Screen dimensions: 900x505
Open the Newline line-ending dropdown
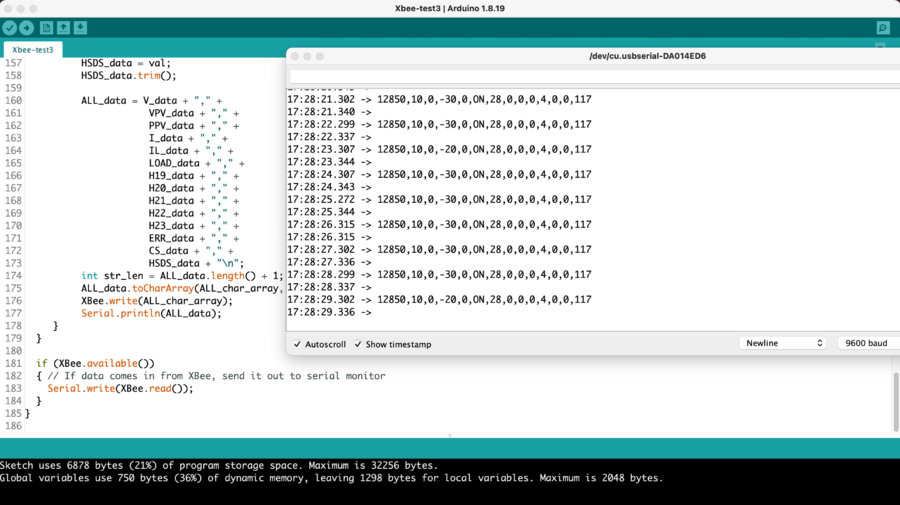coord(782,343)
